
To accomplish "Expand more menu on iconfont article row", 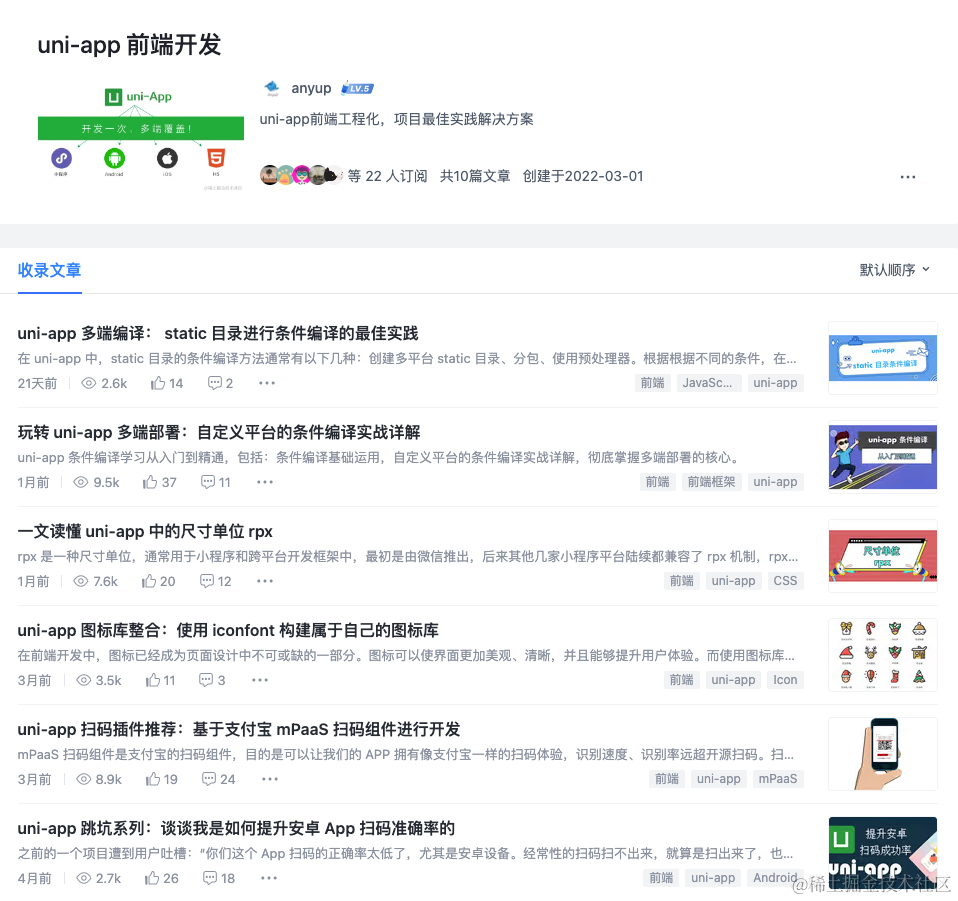I will 260,680.
